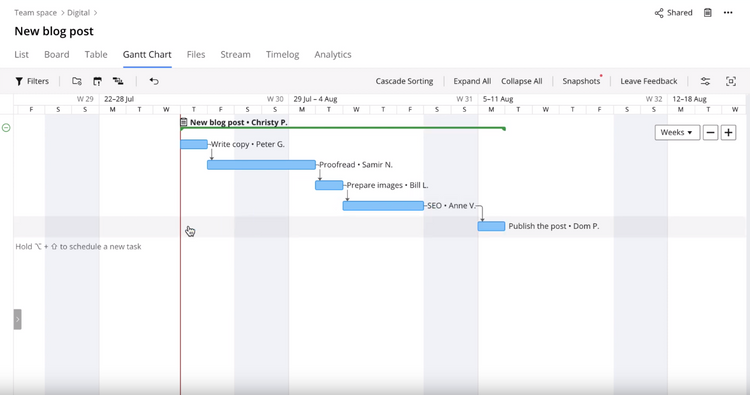This screenshot has height=395, width=750.
Task: Collapse the New blog post project row
Action: 6,128
